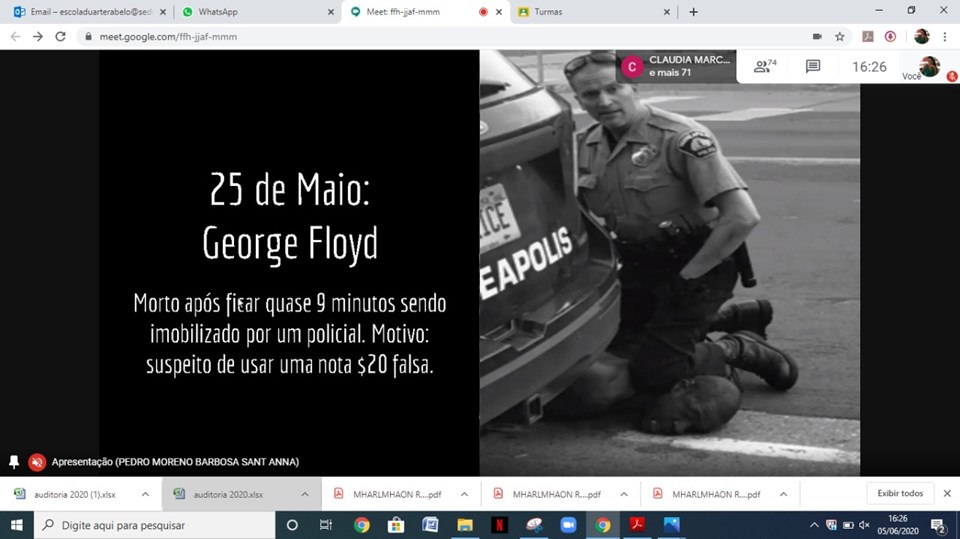Click the Windows search box
This screenshot has width=960, height=539.
coord(152,525)
